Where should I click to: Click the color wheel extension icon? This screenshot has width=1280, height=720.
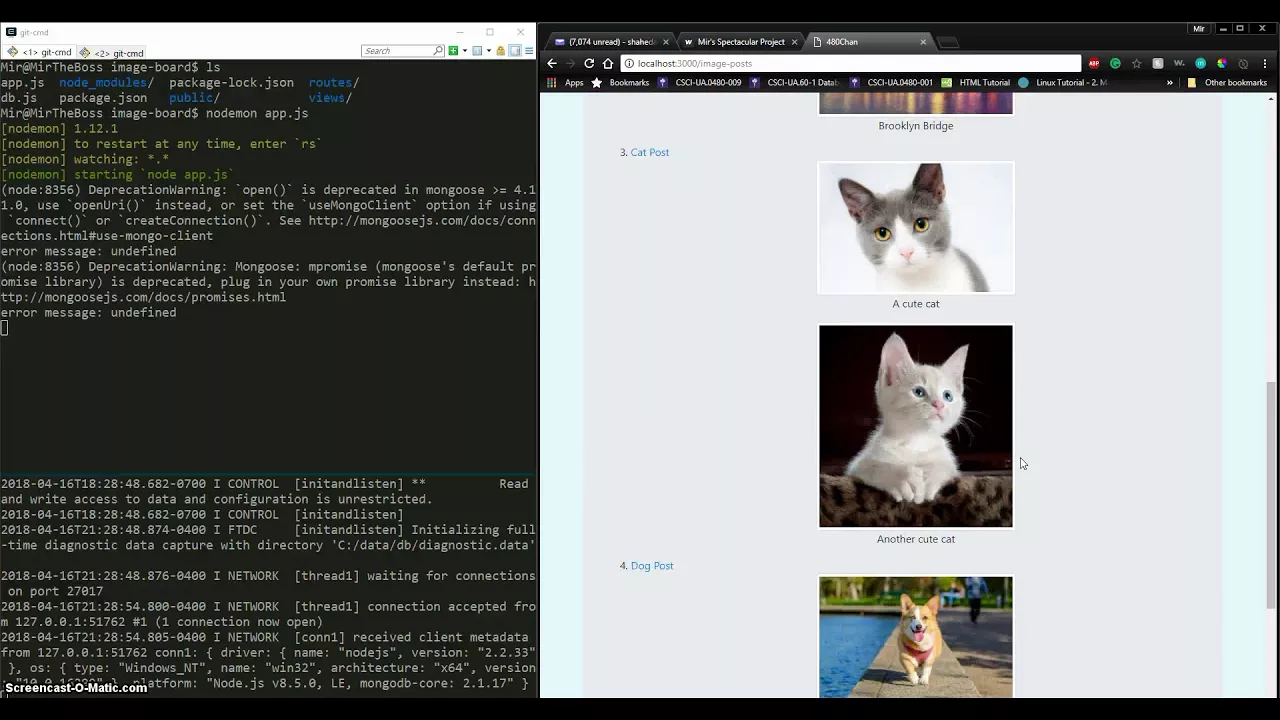1222,63
